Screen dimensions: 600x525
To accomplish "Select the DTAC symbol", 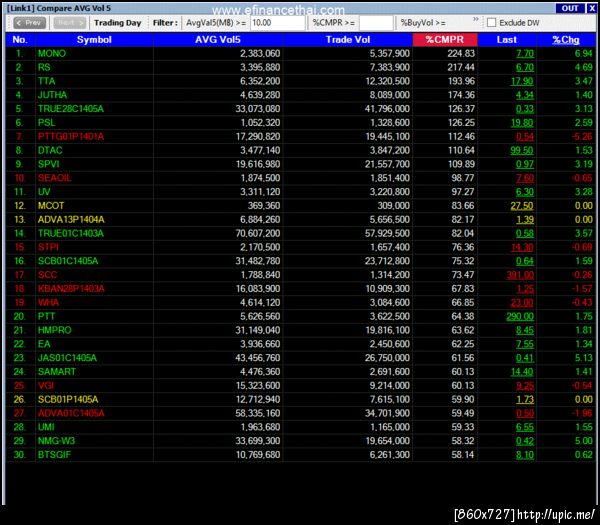I will [50, 150].
